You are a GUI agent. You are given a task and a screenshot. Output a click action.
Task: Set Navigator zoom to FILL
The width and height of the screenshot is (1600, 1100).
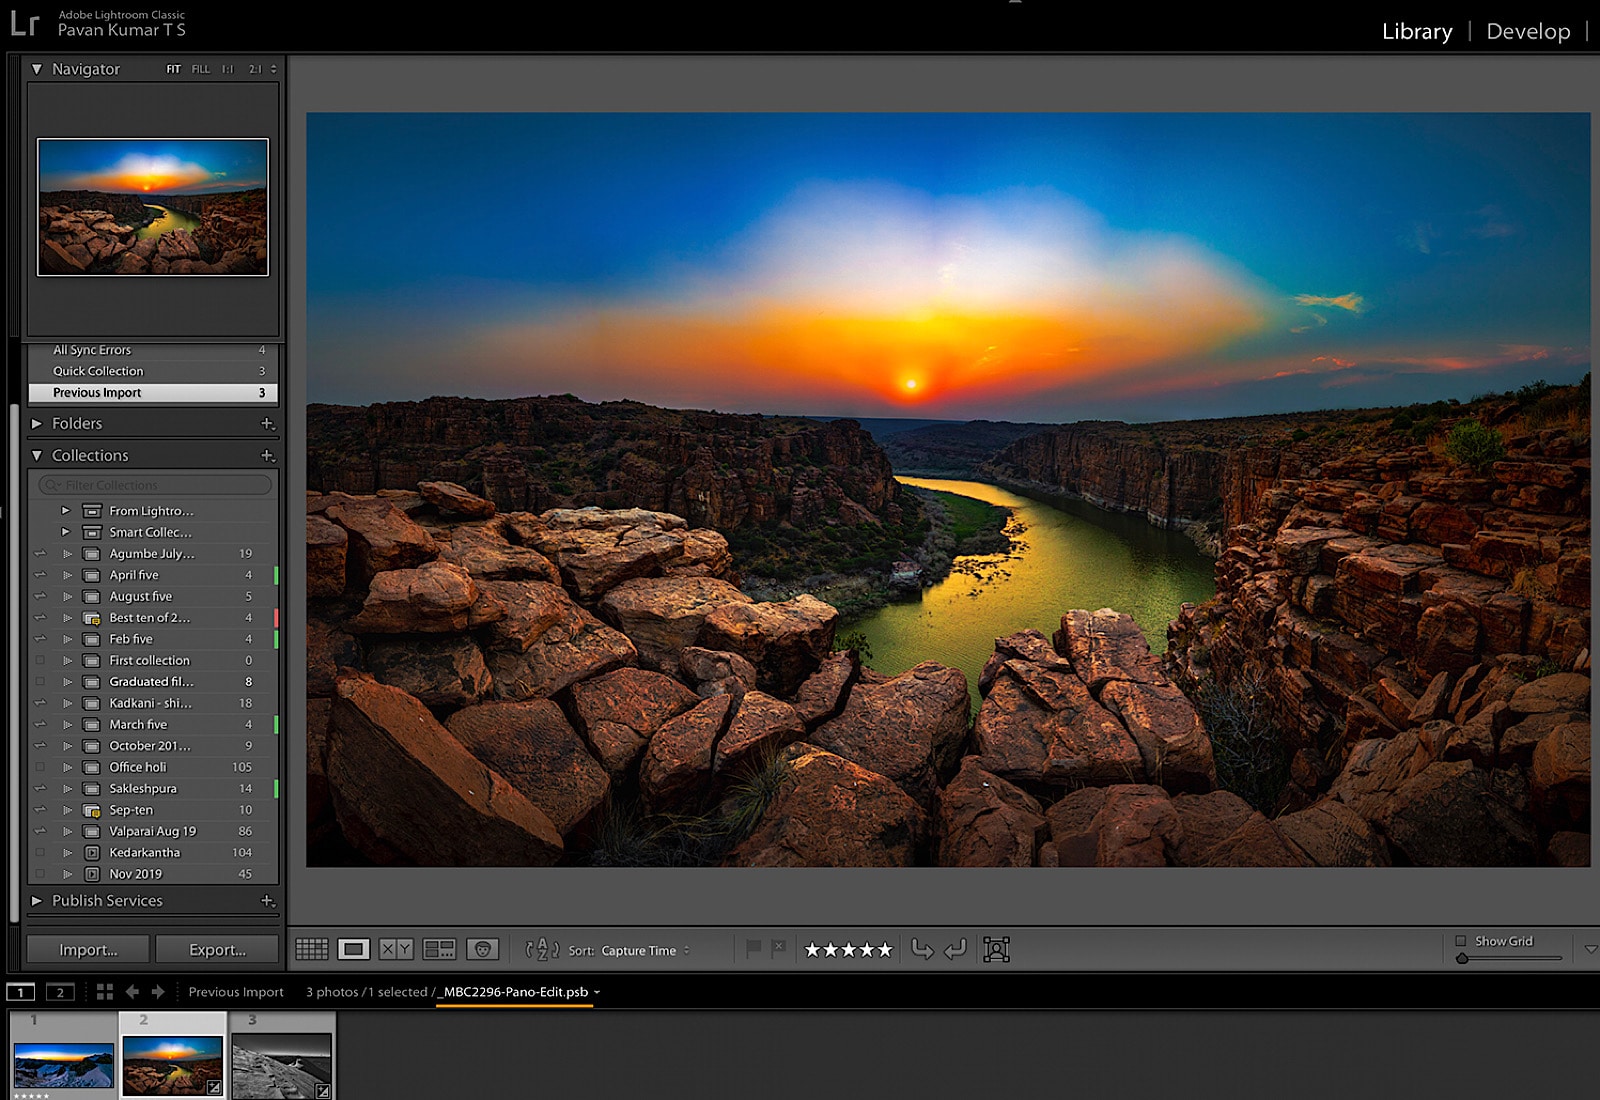pyautogui.click(x=201, y=69)
